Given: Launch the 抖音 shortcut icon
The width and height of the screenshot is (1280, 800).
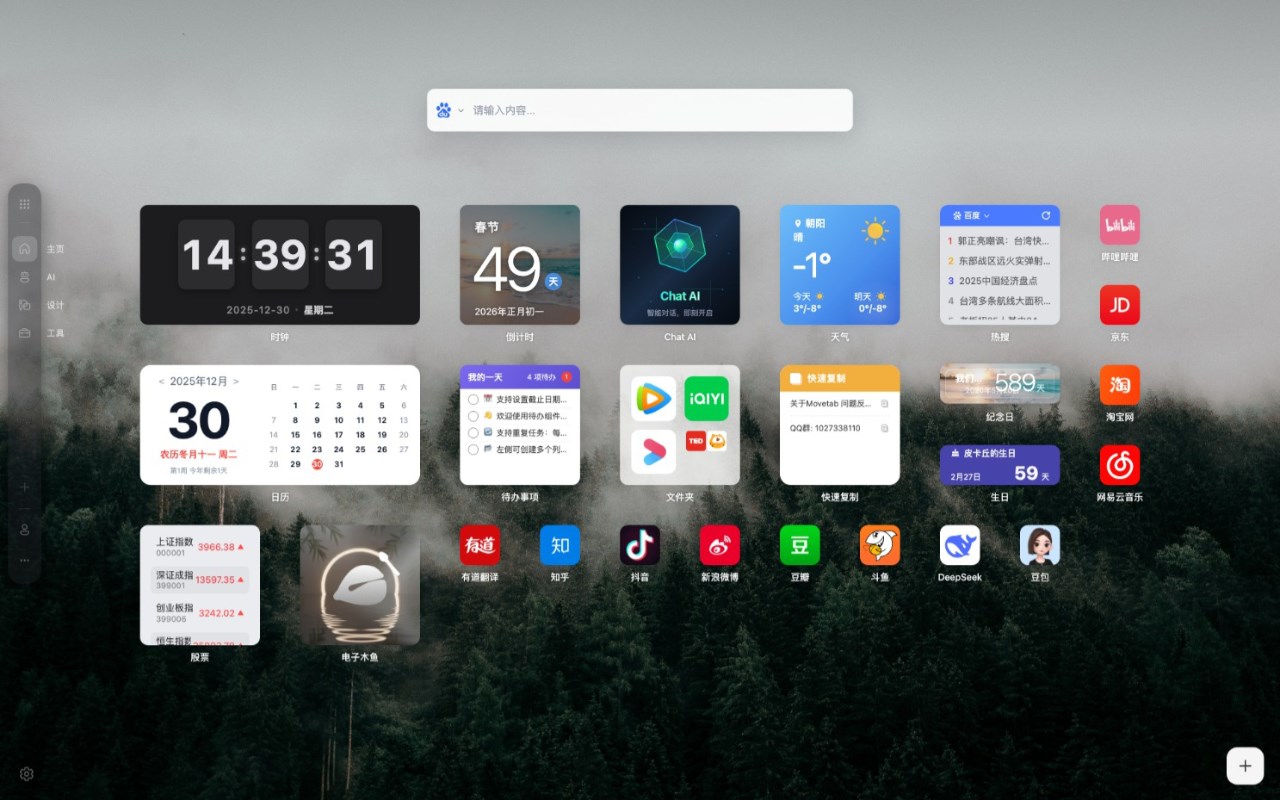Looking at the screenshot, I should click(x=639, y=545).
